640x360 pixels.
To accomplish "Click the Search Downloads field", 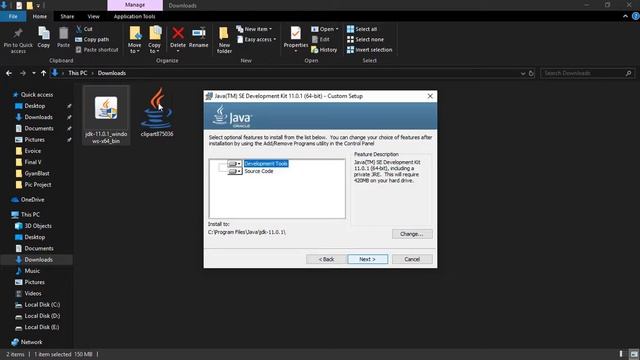I will pyautogui.click(x=587, y=73).
